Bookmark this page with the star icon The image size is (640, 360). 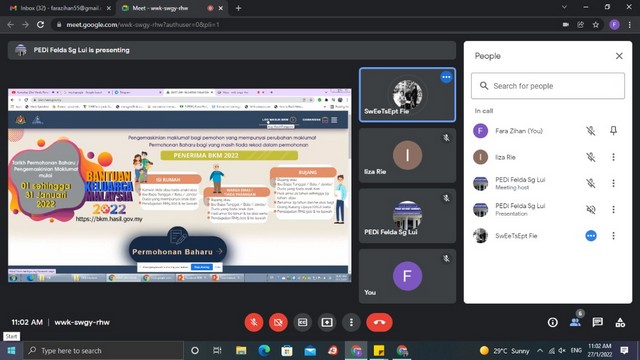[596, 24]
